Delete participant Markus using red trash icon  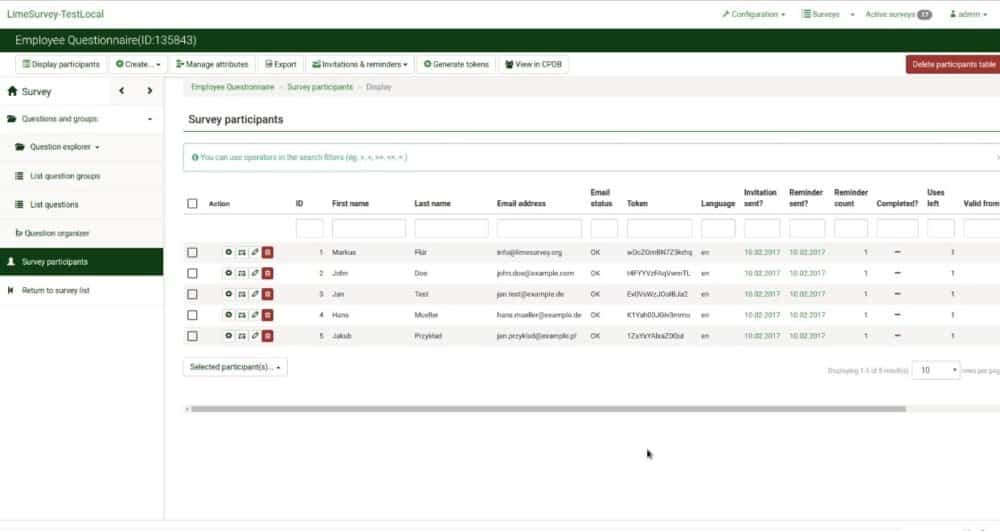coord(268,252)
